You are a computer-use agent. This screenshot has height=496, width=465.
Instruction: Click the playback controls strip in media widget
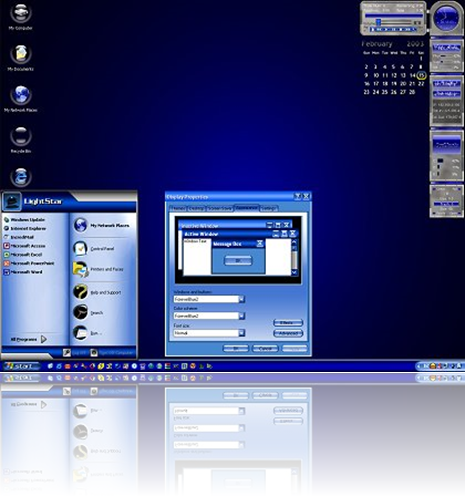pyautogui.click(x=393, y=30)
